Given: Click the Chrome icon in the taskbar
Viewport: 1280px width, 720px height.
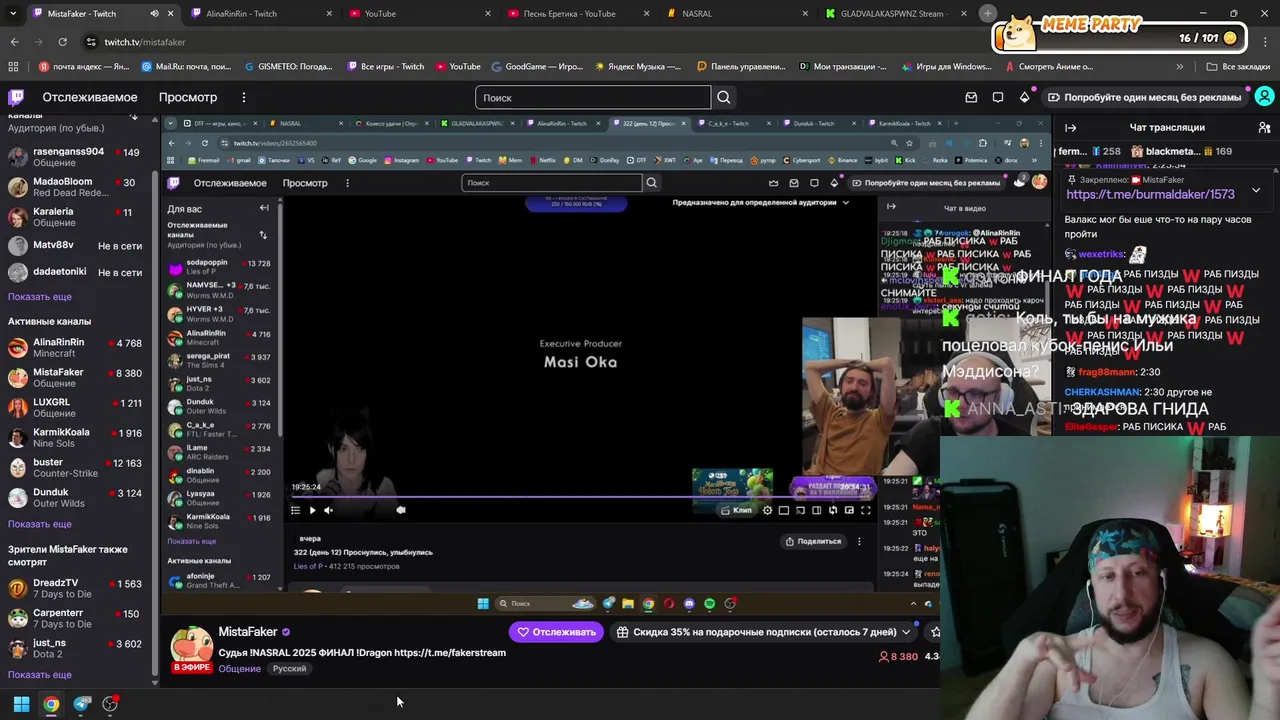Looking at the screenshot, I should 51,704.
